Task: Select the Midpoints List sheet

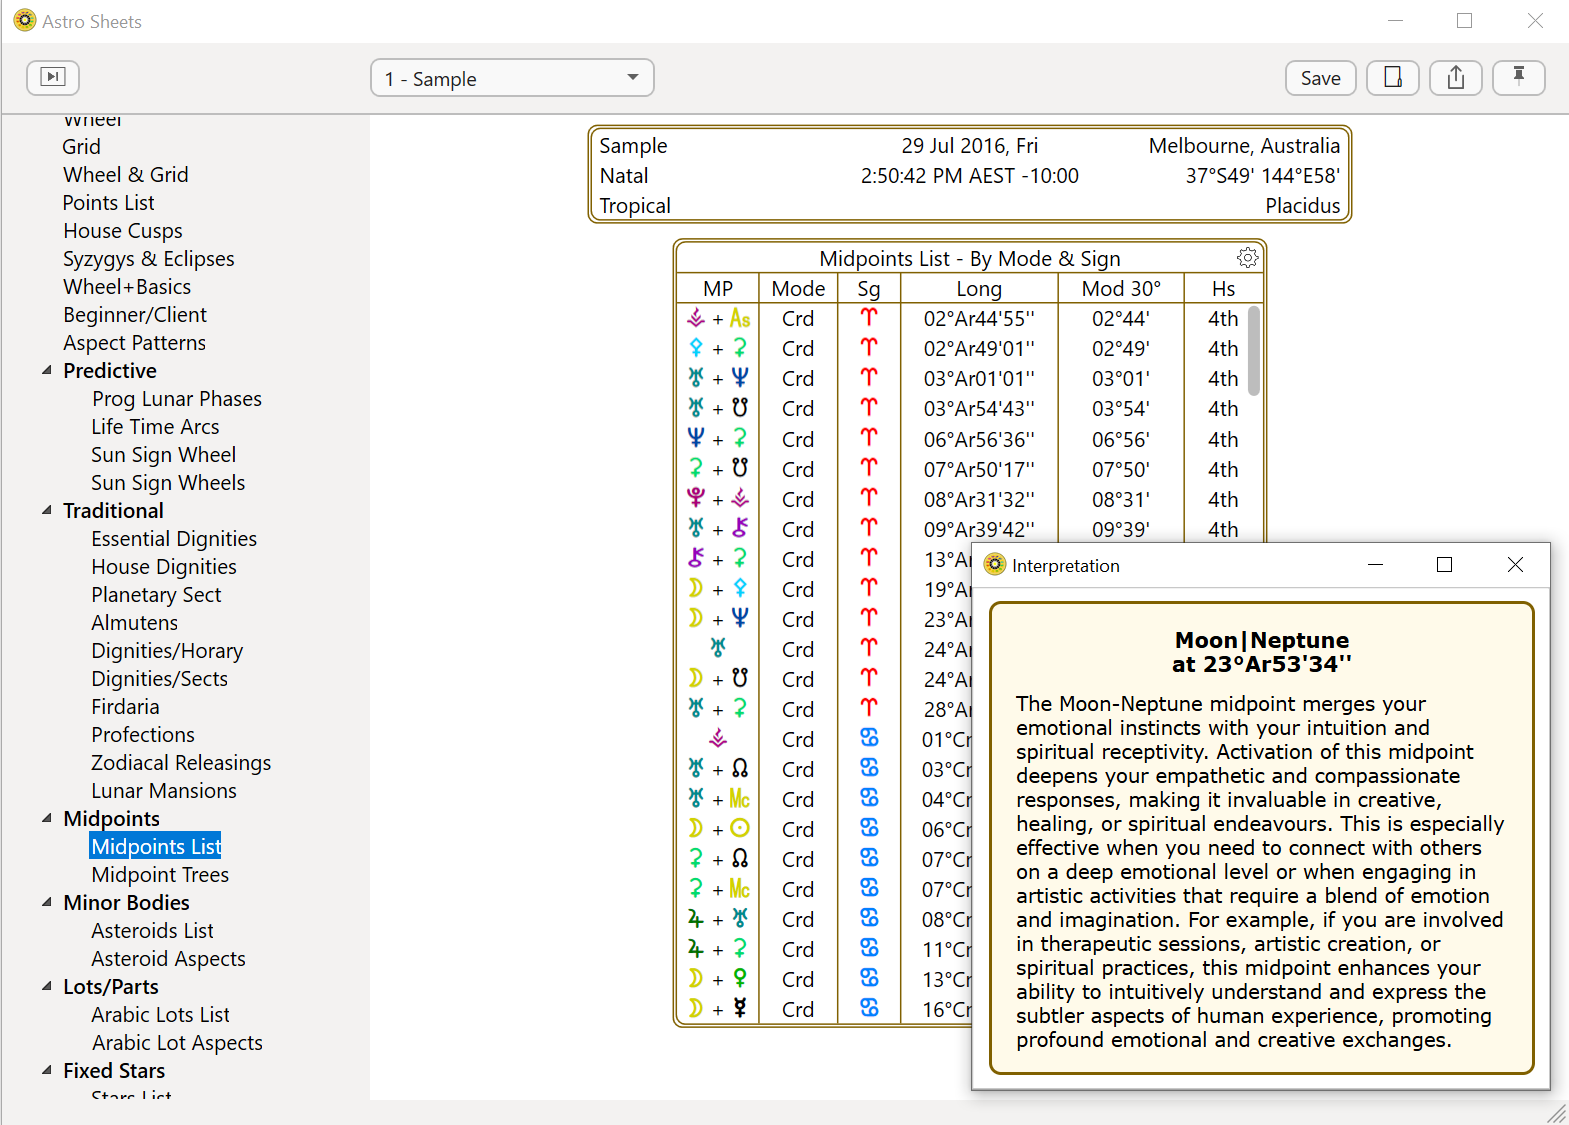Action: pos(156,846)
